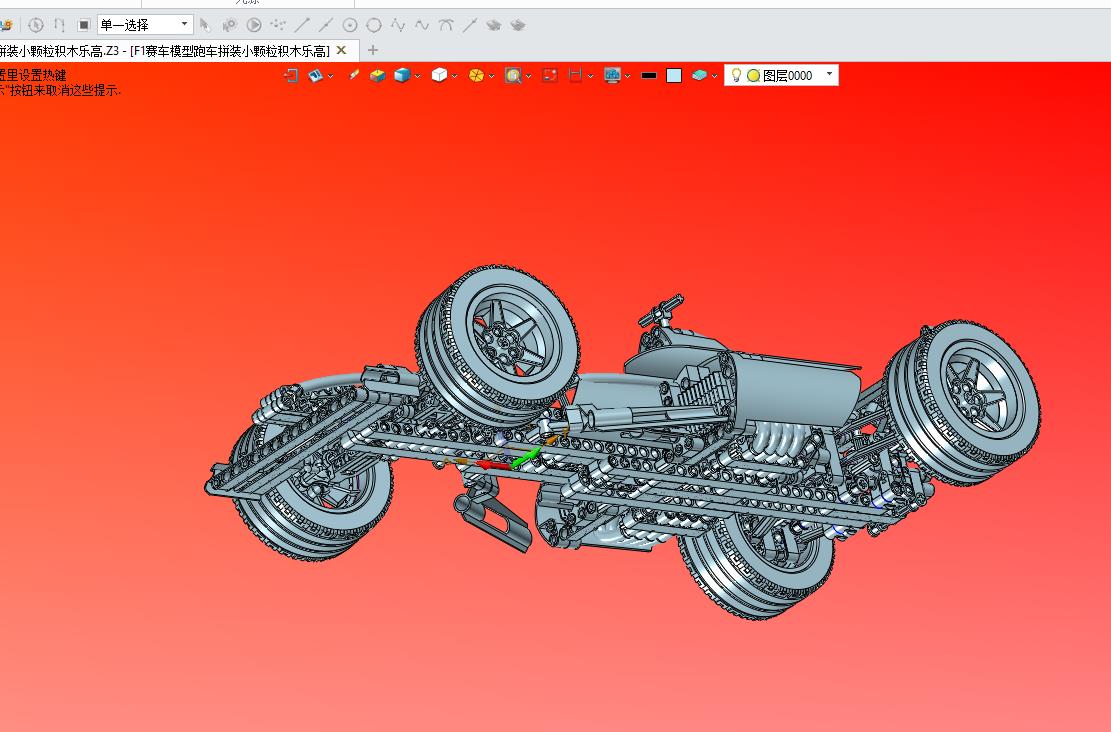1111x732 pixels.
Task: Click the circle quadrant snap icon
Action: [x=374, y=26]
